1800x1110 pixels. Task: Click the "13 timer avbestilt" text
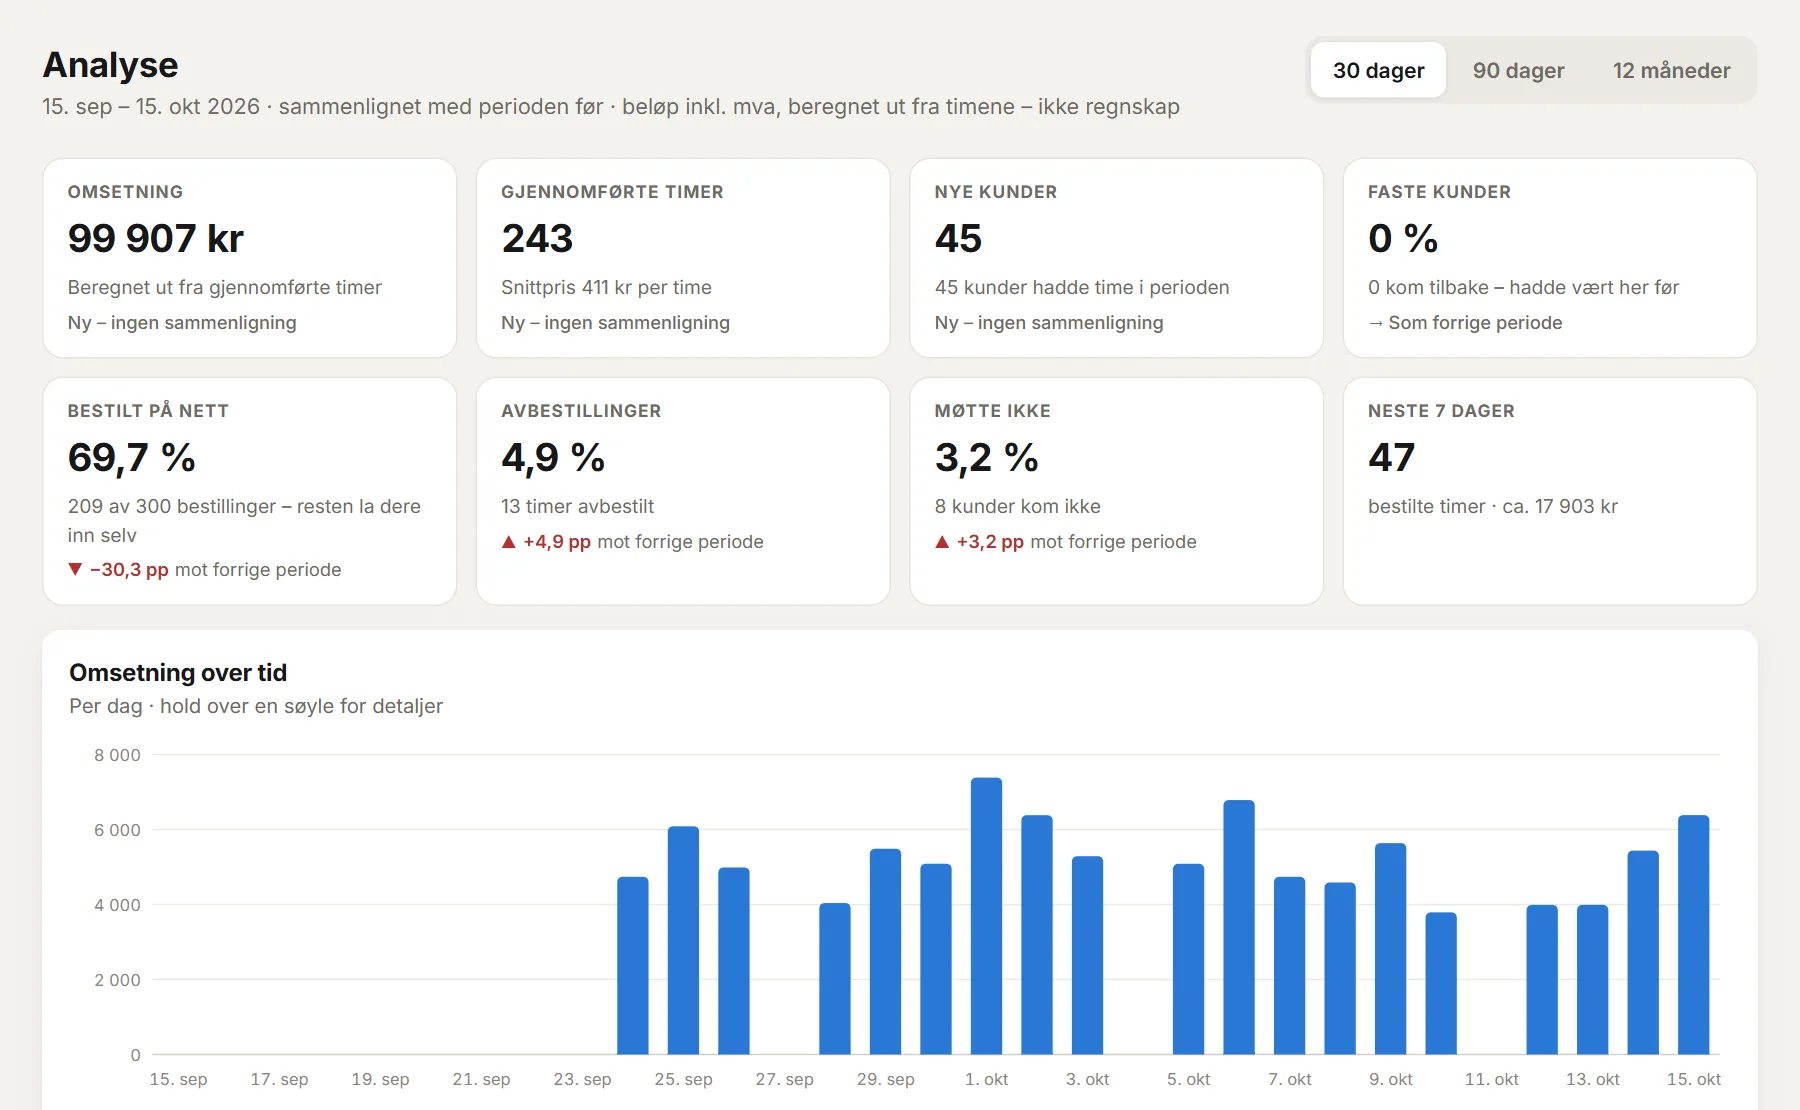pyautogui.click(x=577, y=506)
